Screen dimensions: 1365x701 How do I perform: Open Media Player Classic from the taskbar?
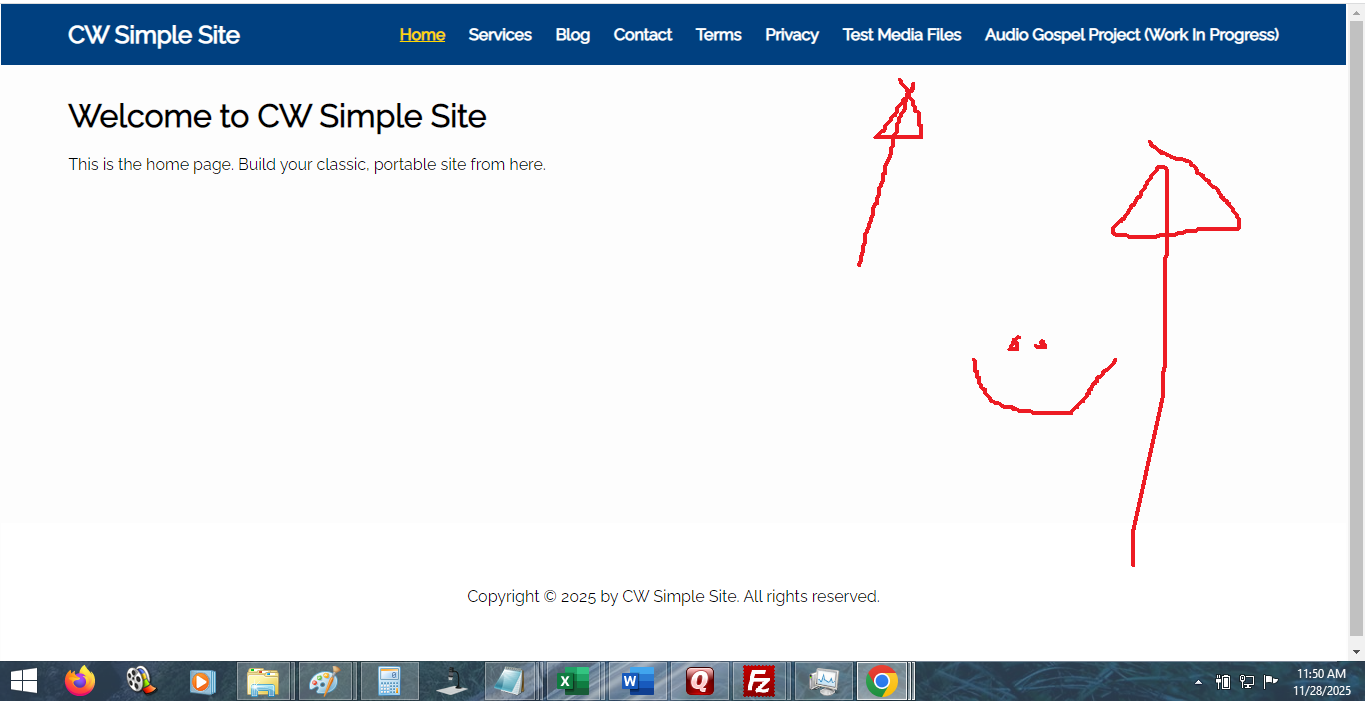pyautogui.click(x=141, y=681)
